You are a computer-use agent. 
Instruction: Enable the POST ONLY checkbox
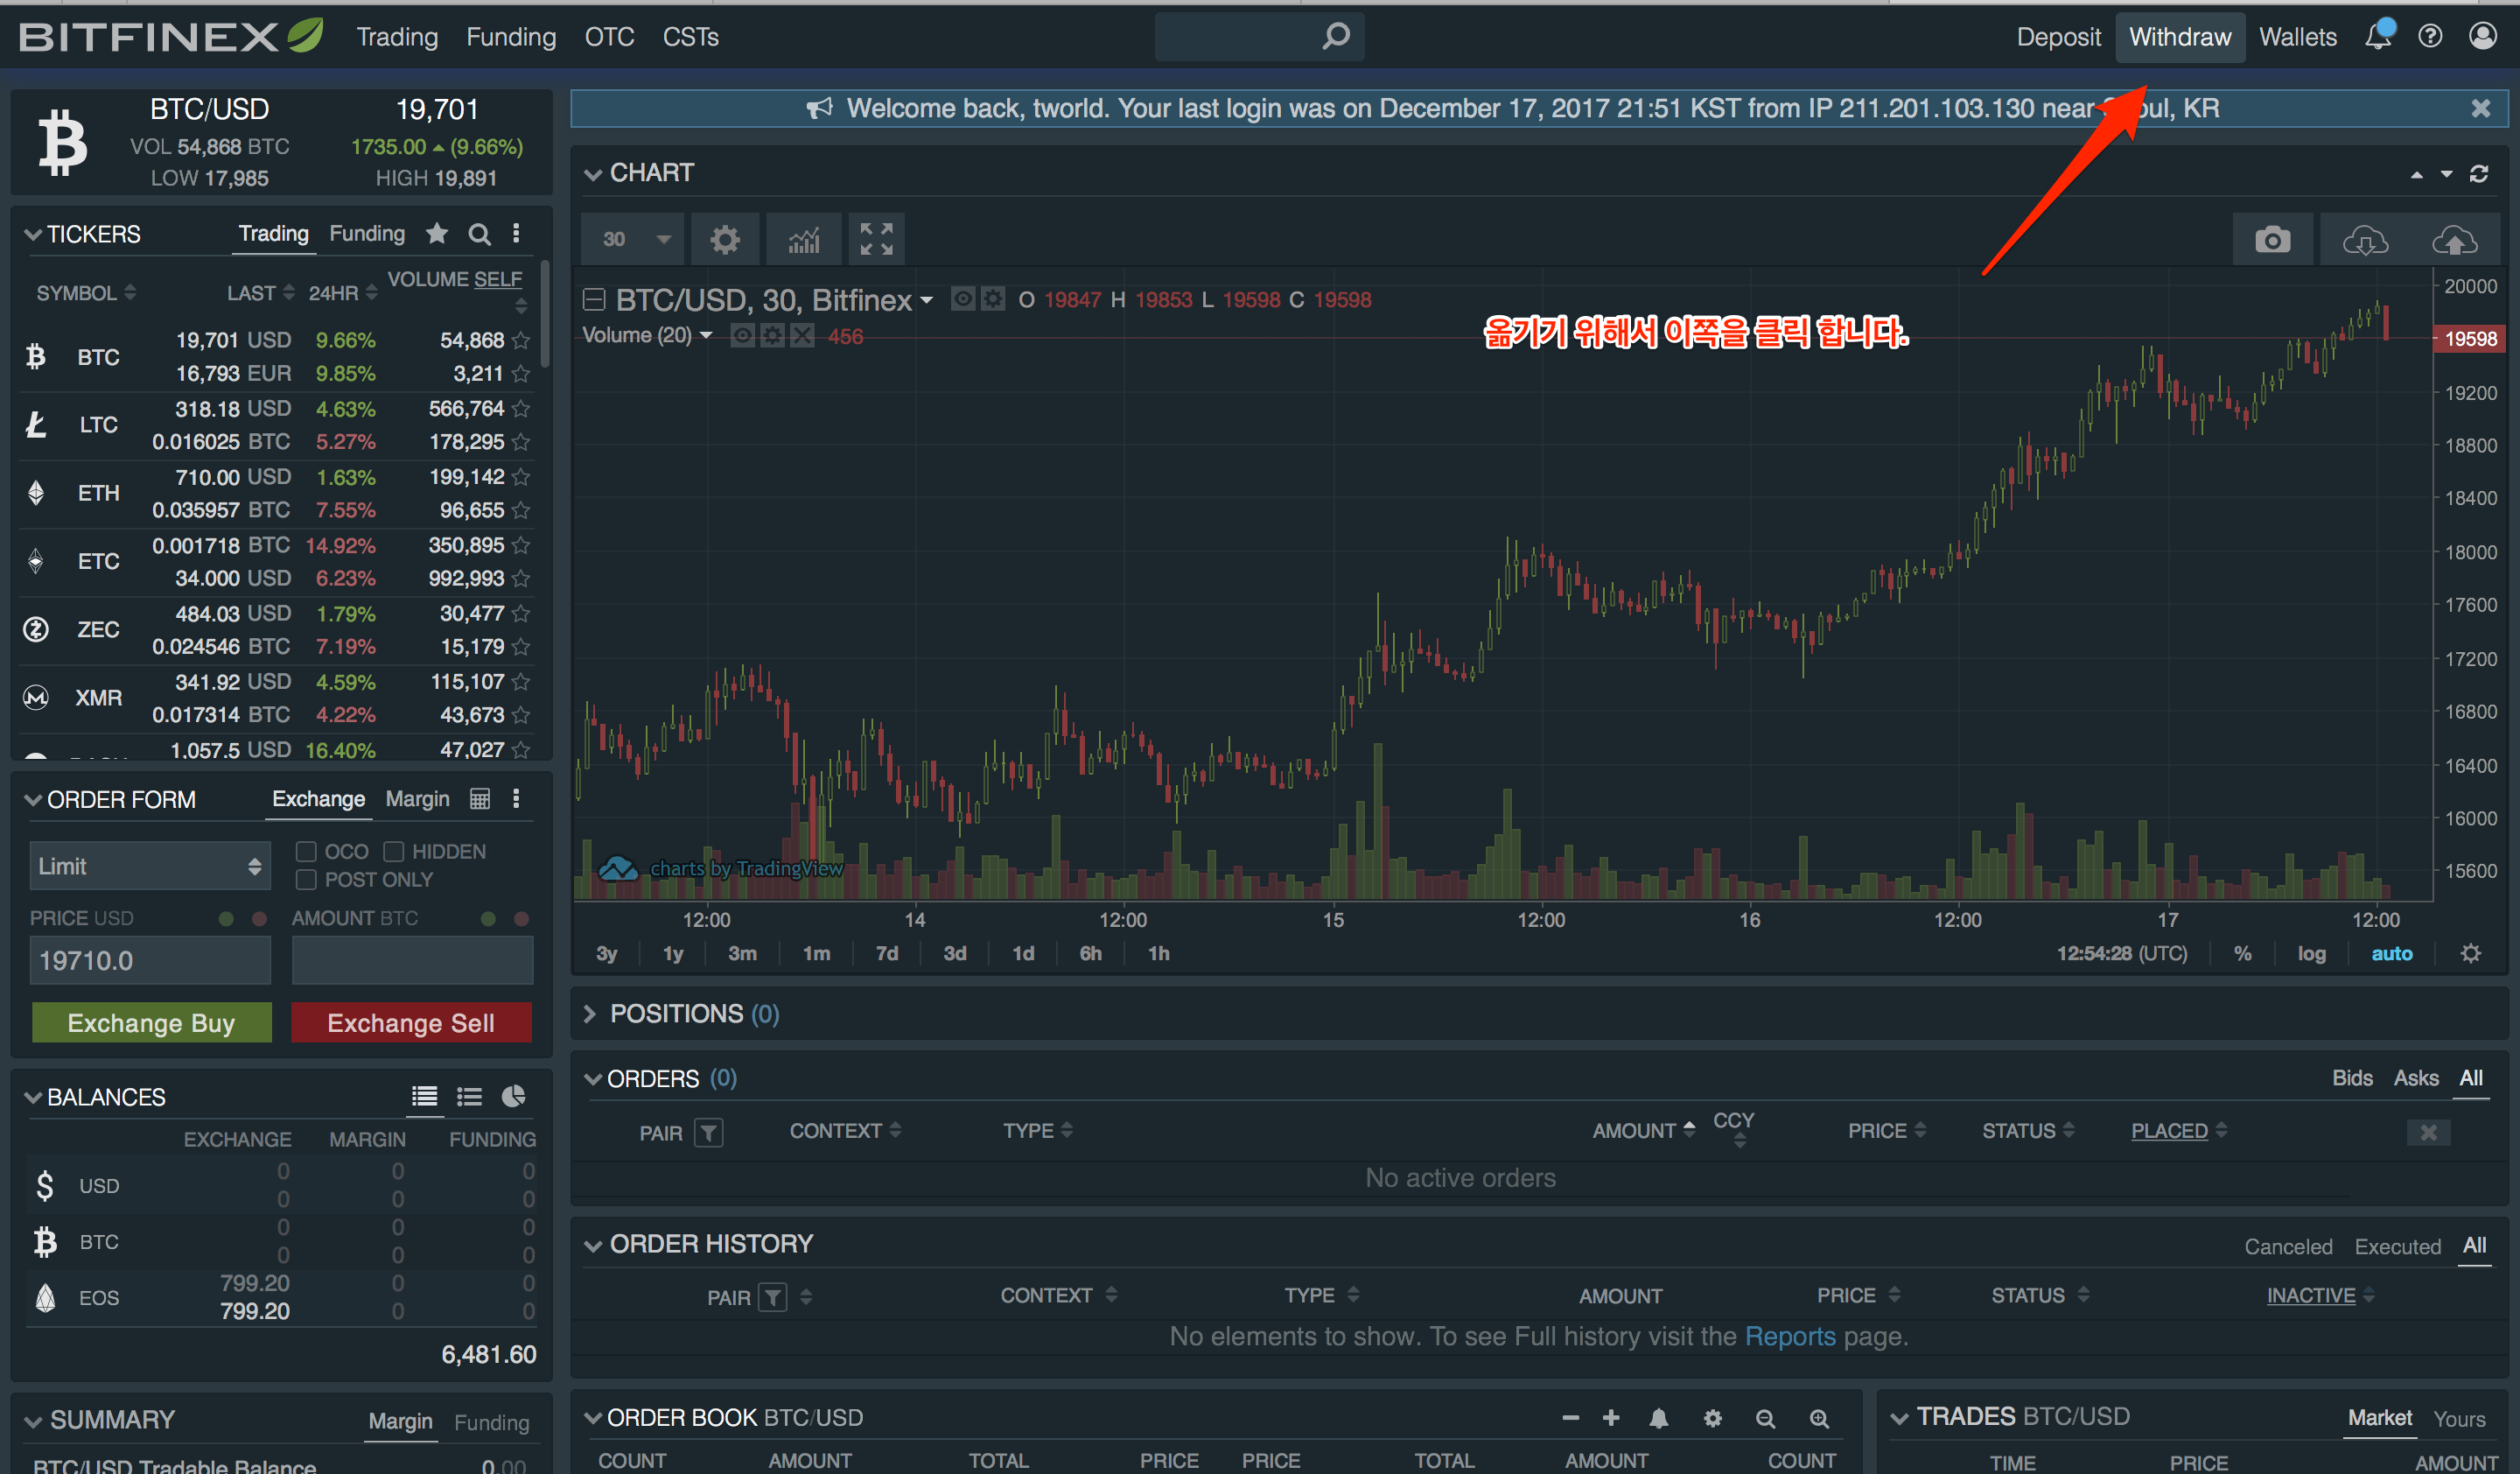[x=306, y=879]
